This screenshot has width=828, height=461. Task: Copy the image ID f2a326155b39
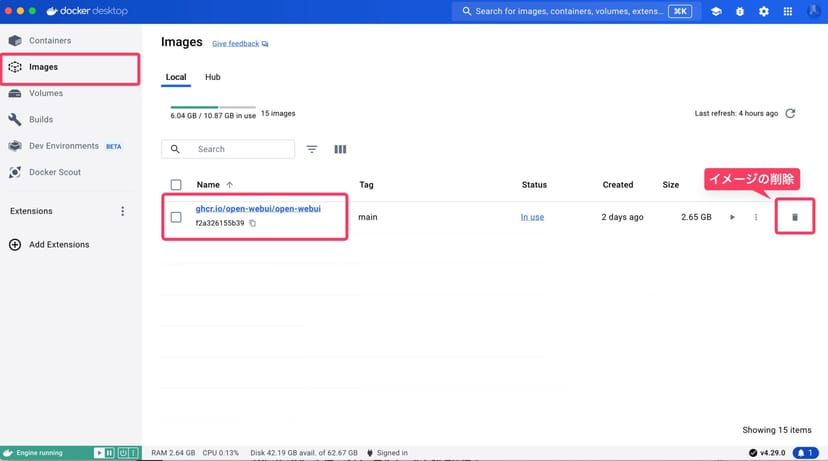pyautogui.click(x=252, y=223)
